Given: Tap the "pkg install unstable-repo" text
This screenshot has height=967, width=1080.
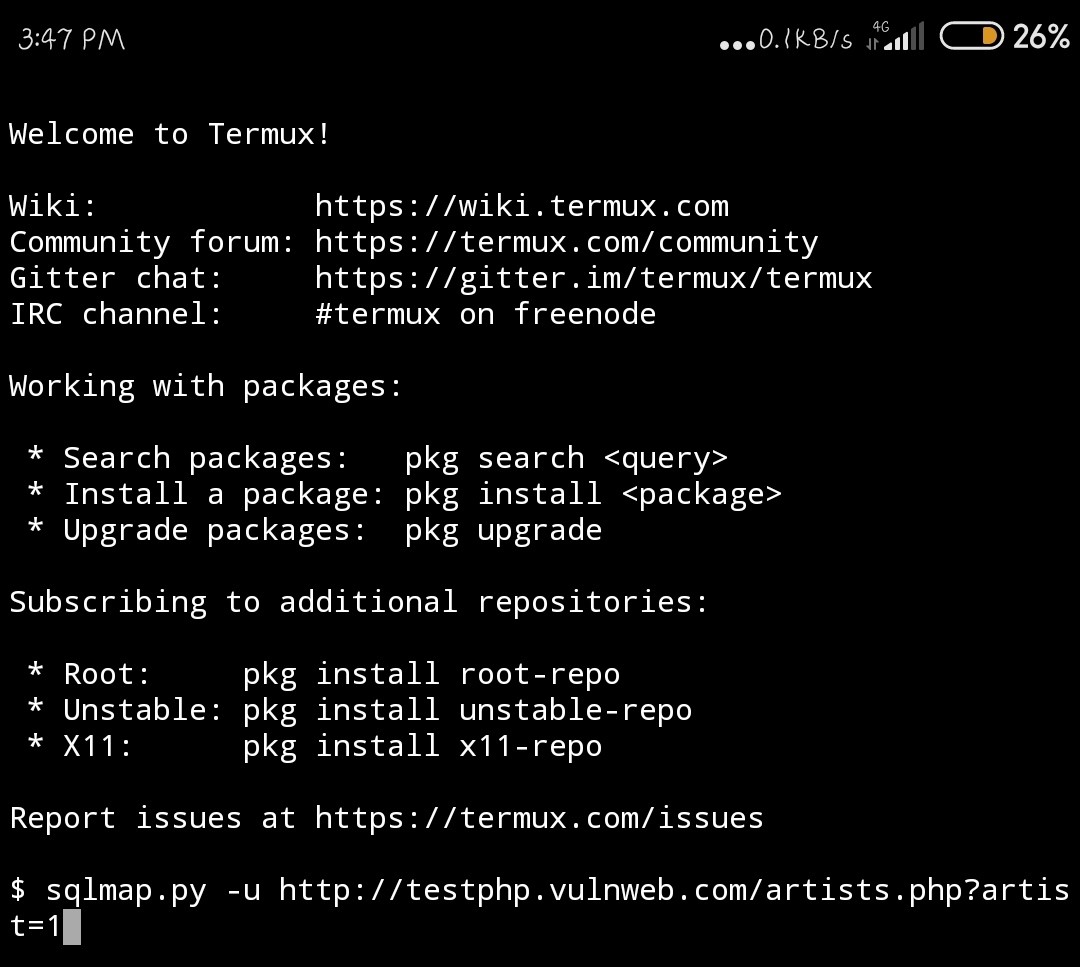Looking at the screenshot, I should click(x=467, y=710).
